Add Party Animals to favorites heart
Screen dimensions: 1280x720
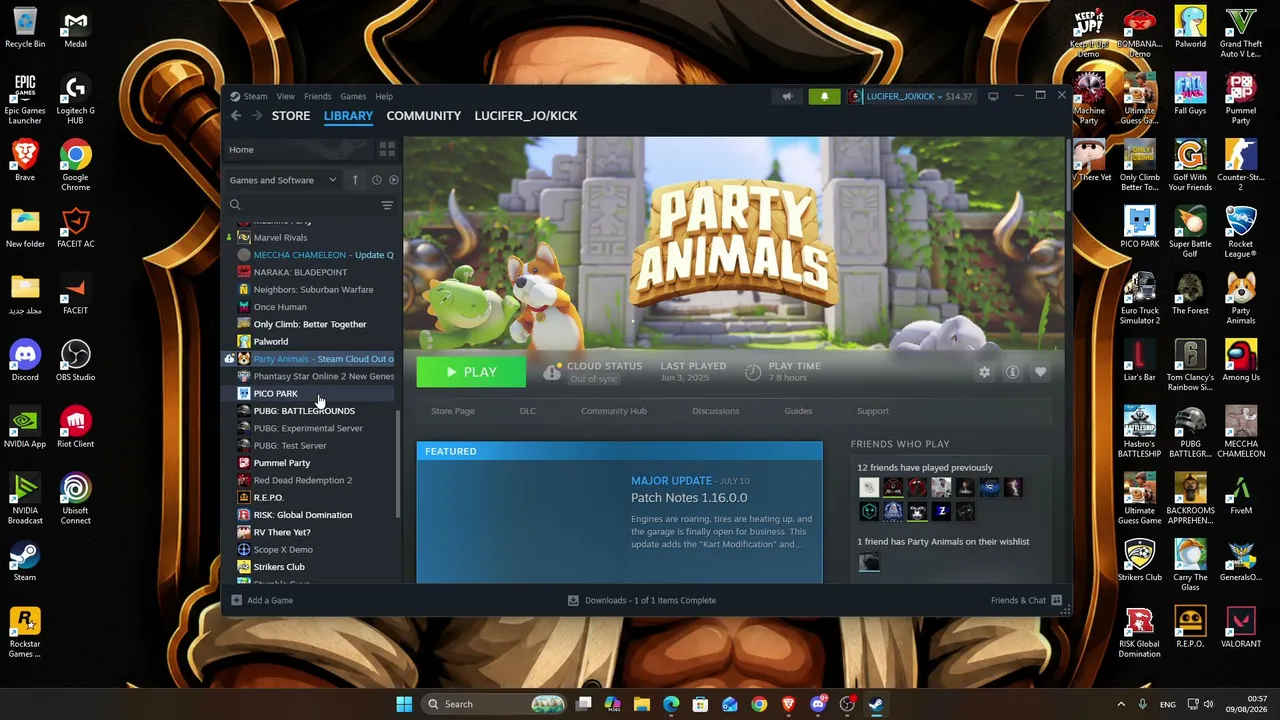[1040, 372]
